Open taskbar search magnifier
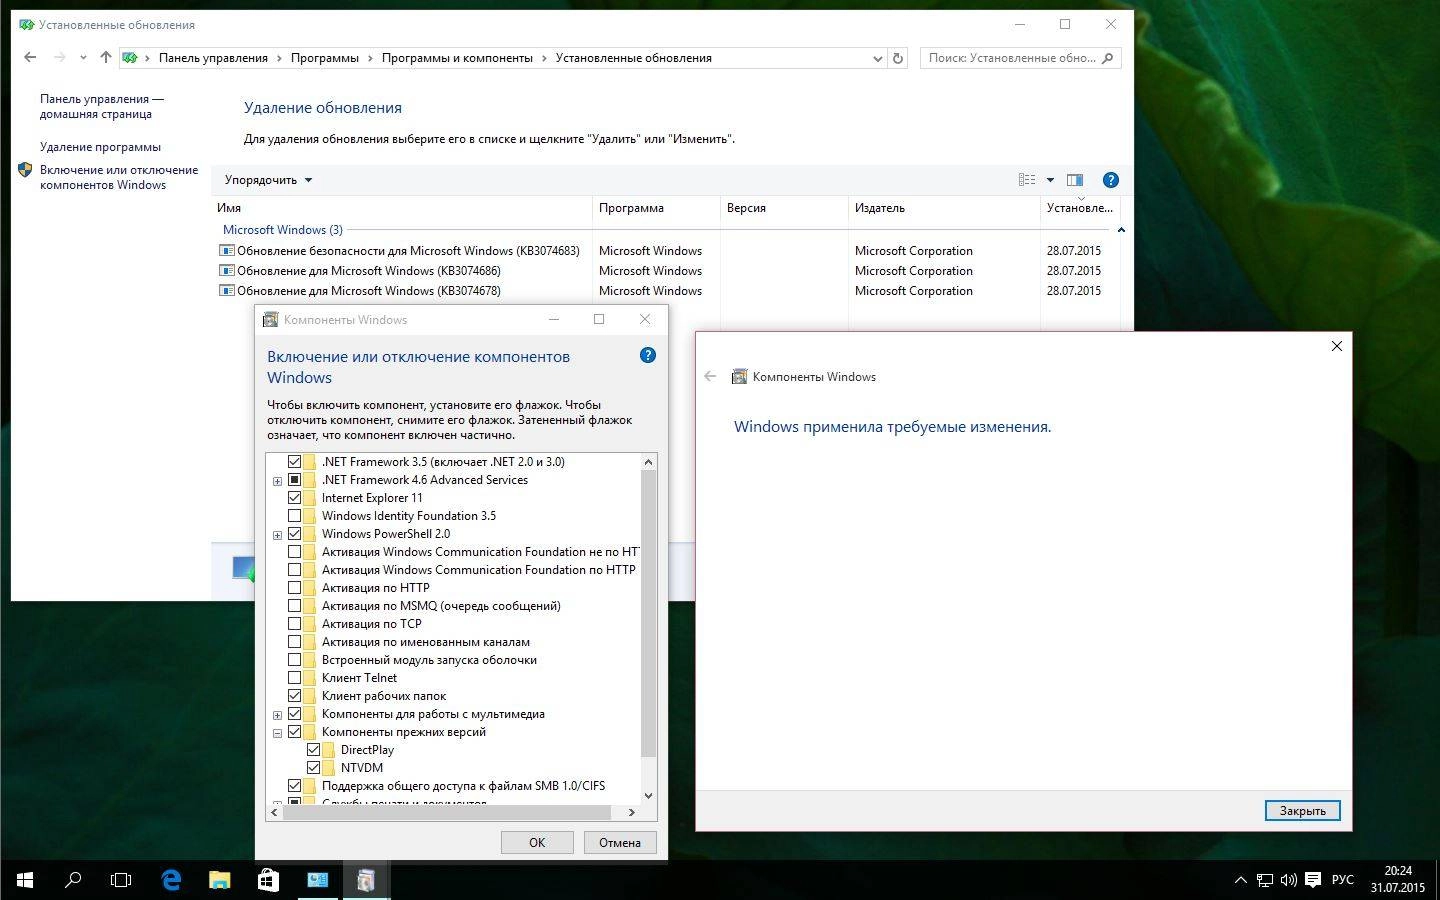Screen dimensions: 1440x900 pos(73,880)
